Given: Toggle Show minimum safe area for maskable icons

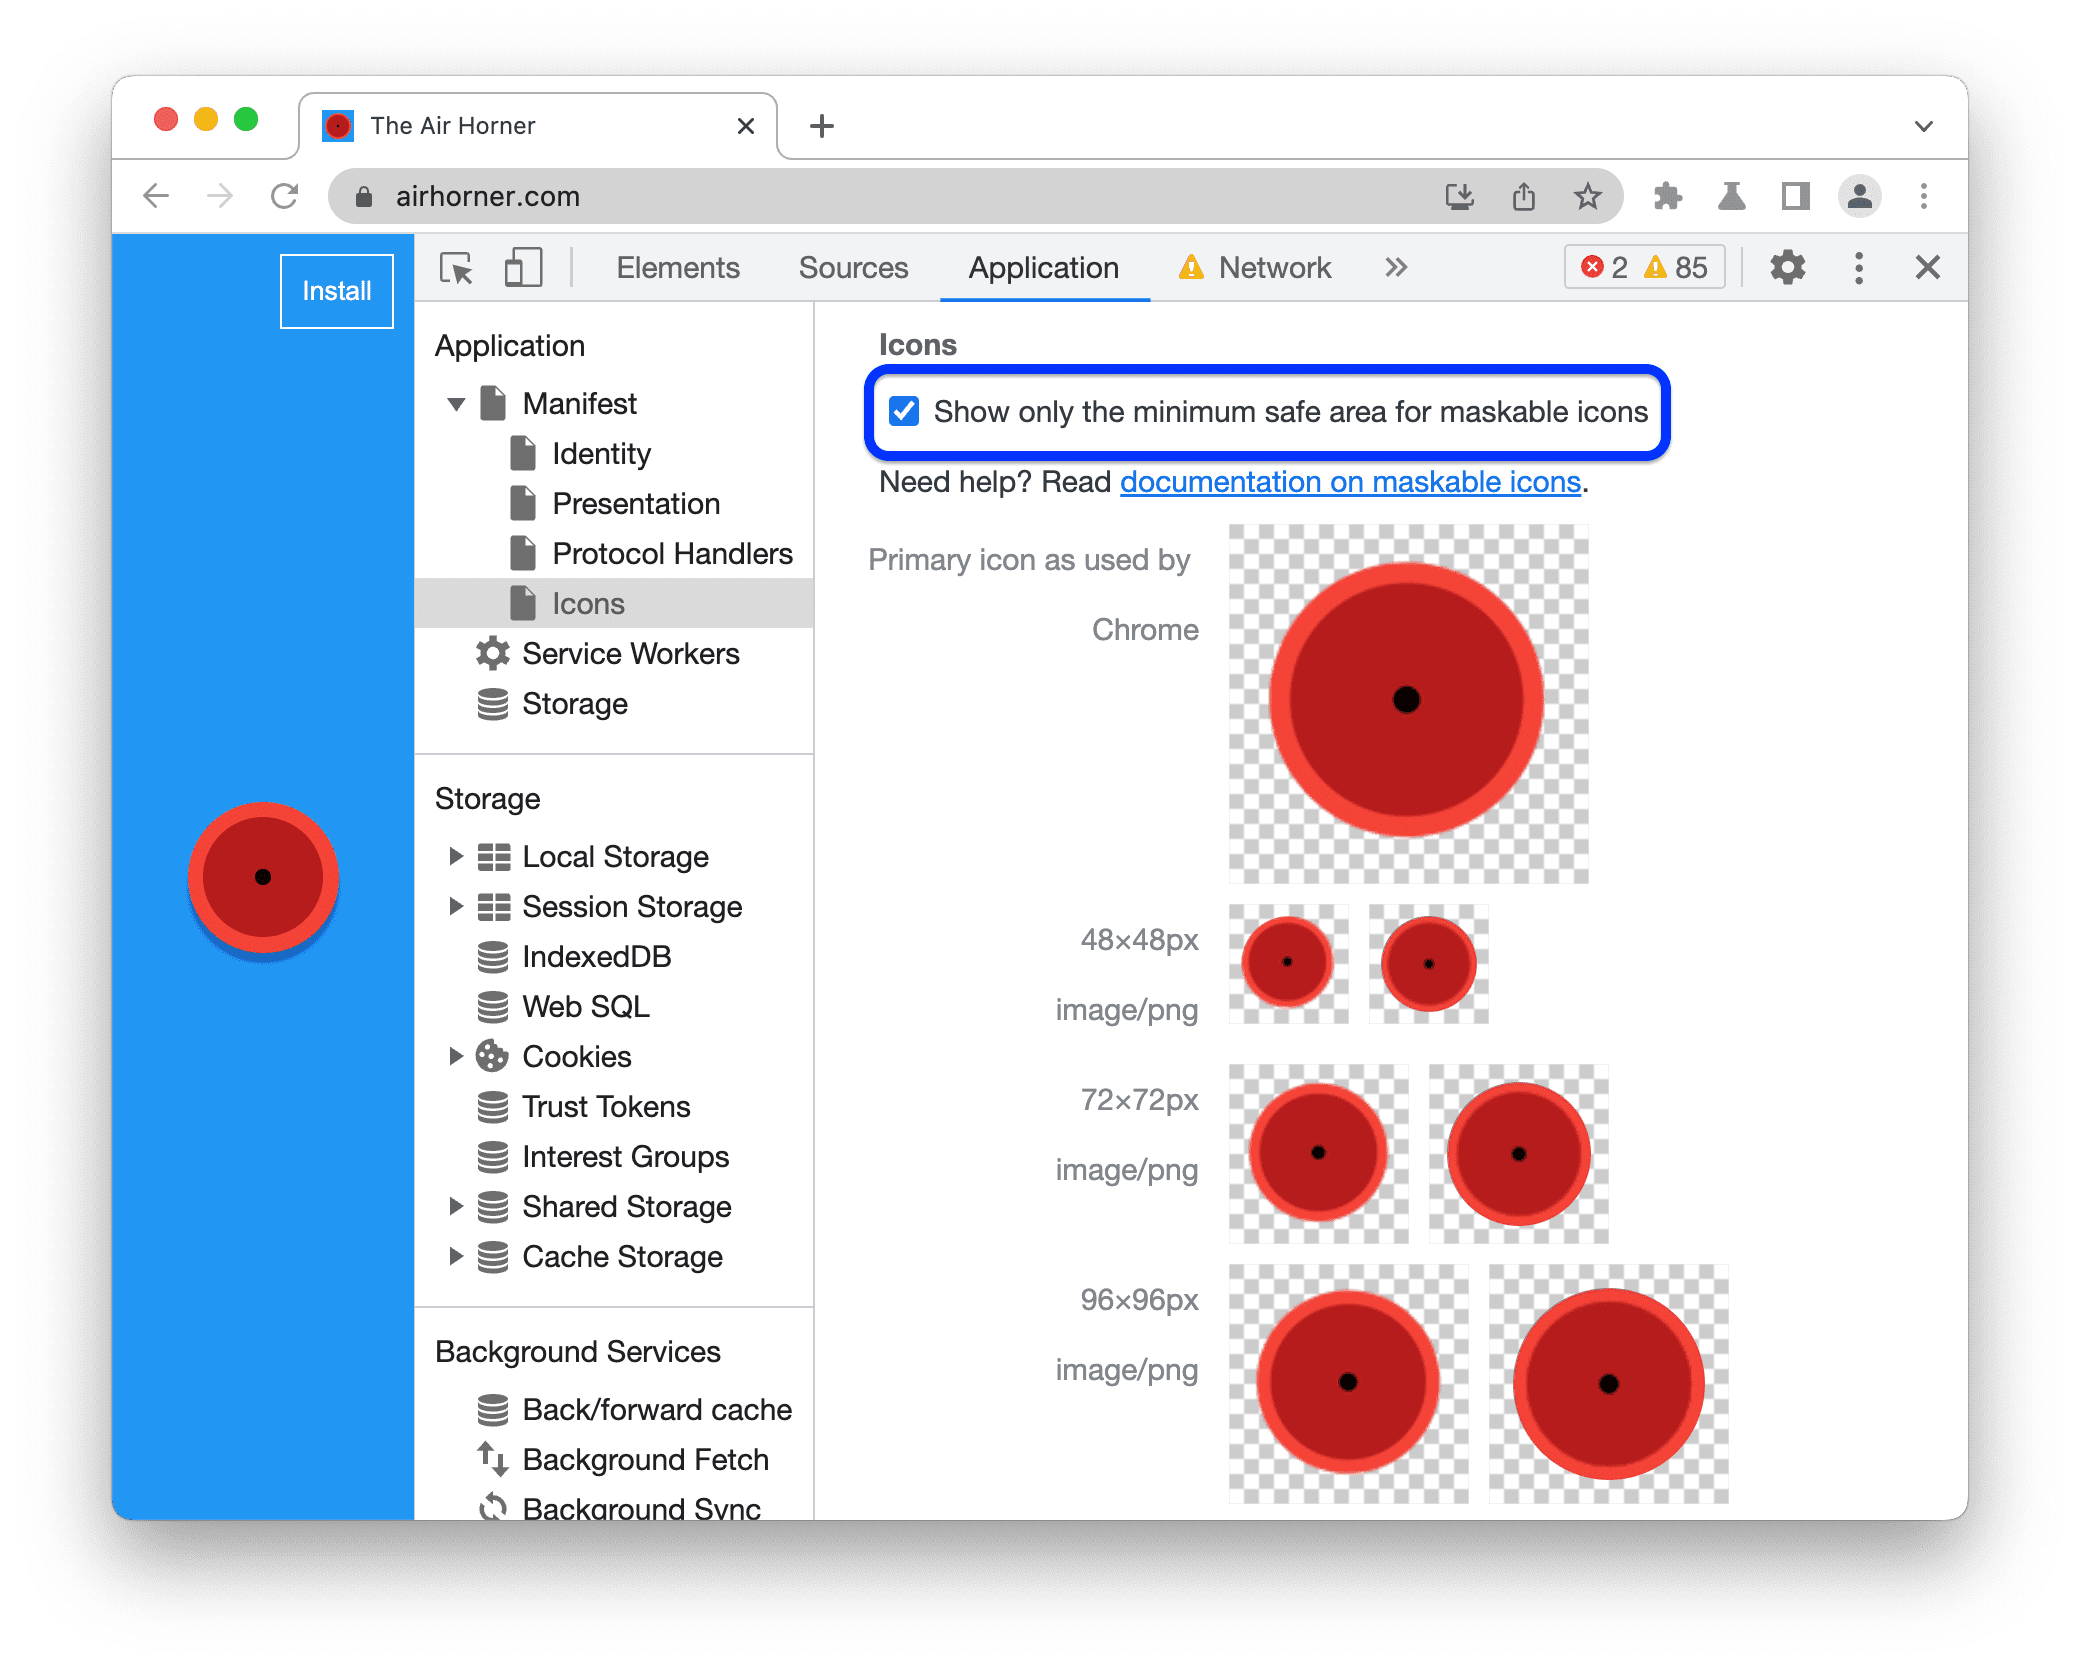Looking at the screenshot, I should [900, 412].
